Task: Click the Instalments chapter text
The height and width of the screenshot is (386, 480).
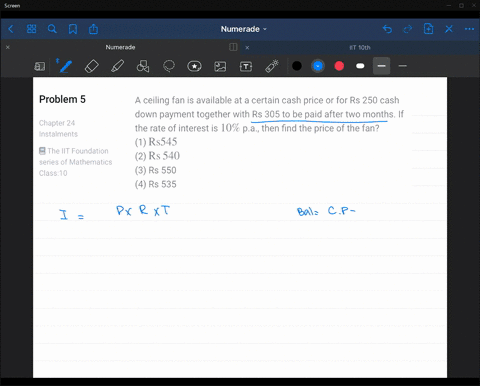Action: (x=58, y=134)
